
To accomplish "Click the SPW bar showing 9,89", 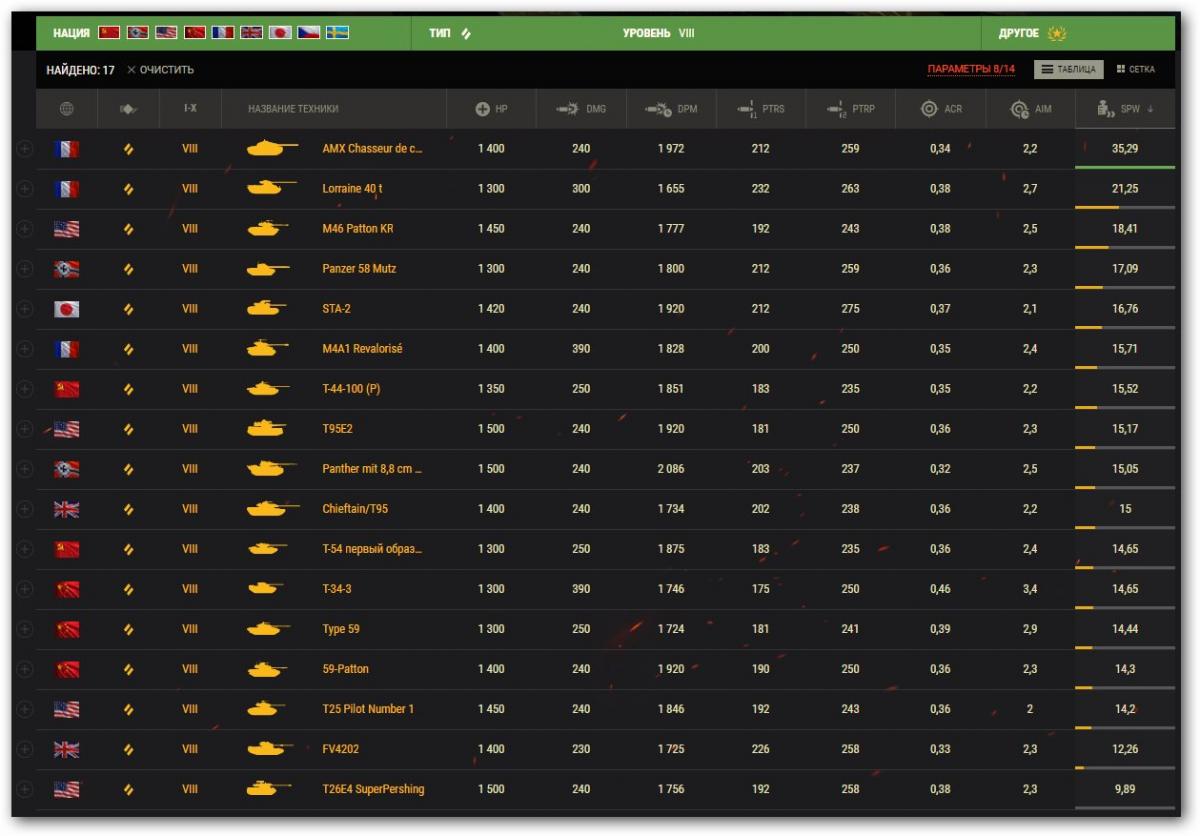I will 1125,807.
